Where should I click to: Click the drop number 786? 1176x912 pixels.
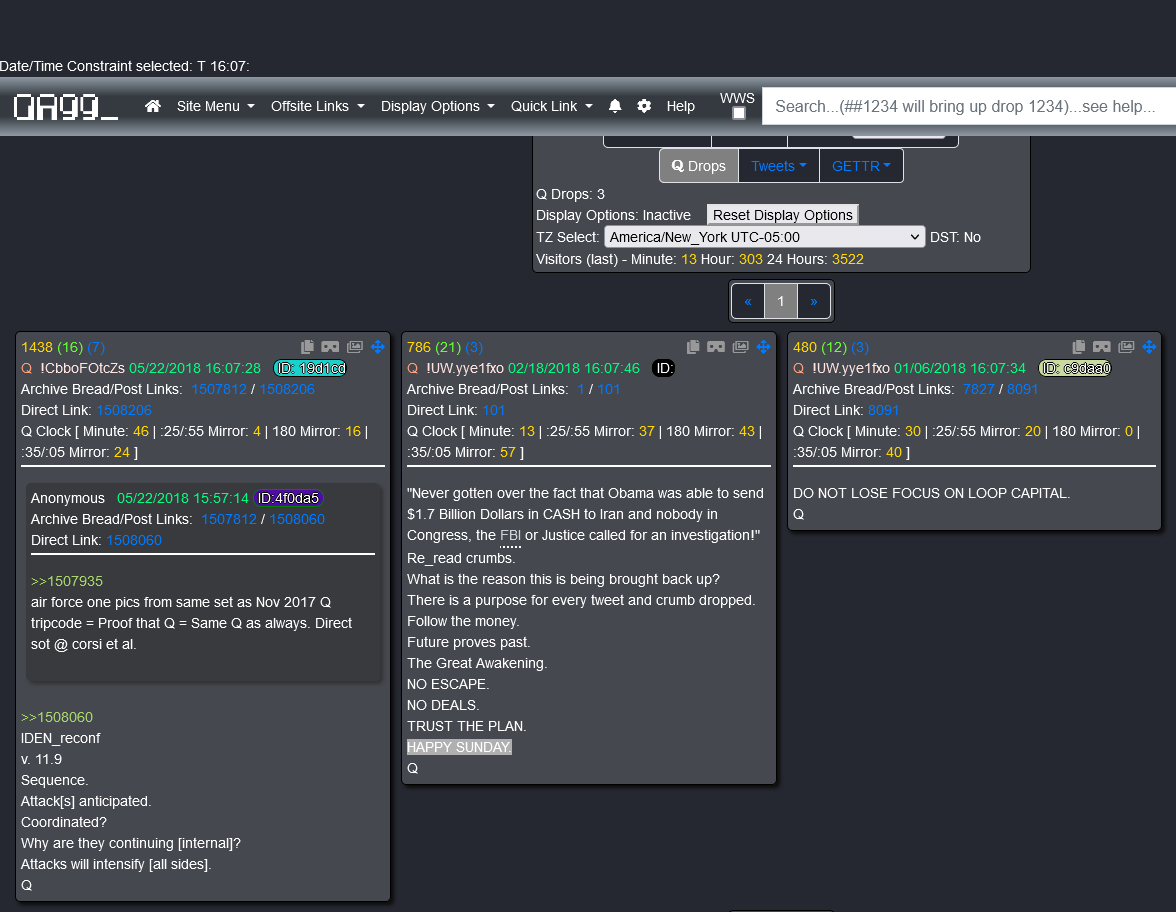(419, 347)
